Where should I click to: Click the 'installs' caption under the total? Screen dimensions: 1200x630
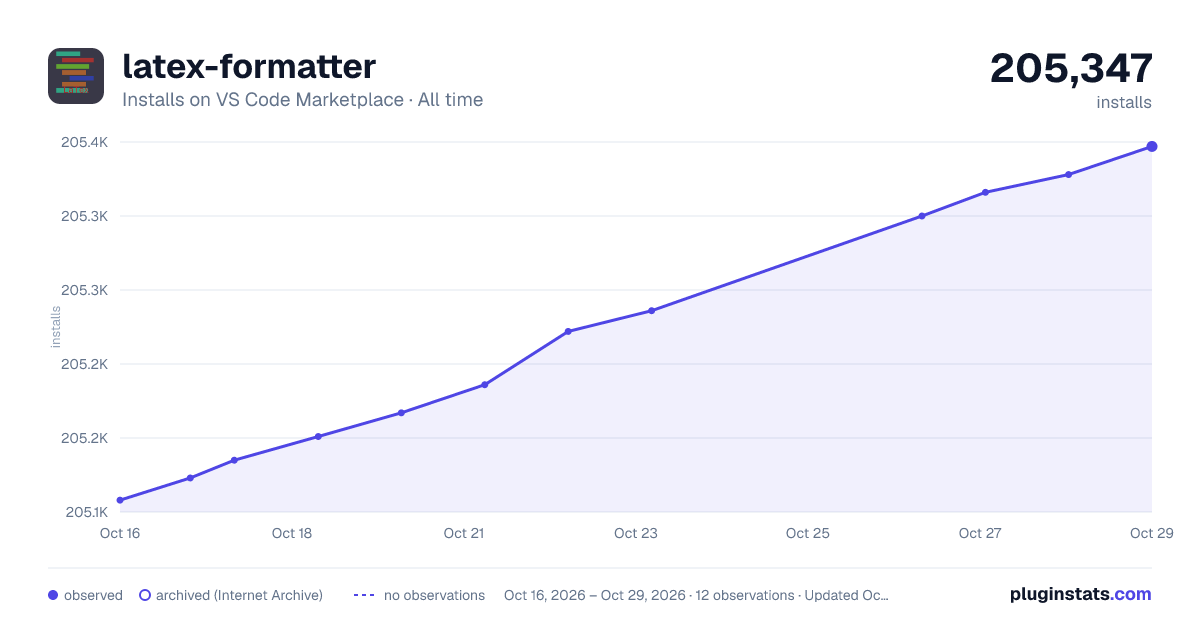(x=1124, y=102)
